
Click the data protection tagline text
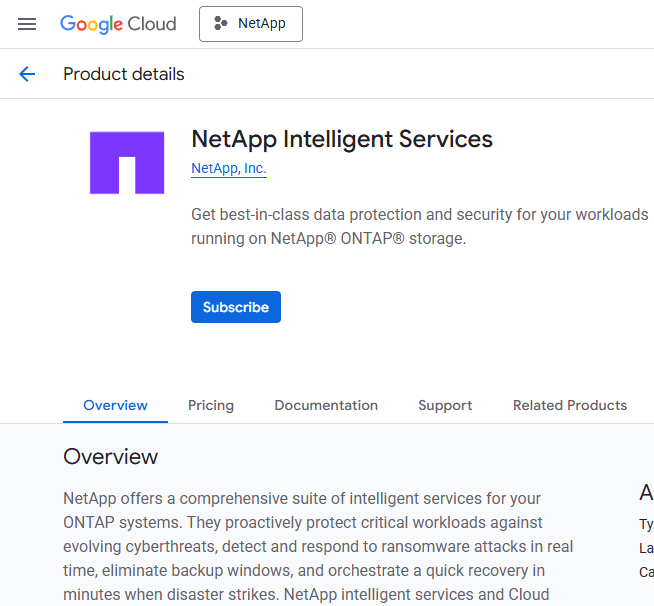click(419, 227)
